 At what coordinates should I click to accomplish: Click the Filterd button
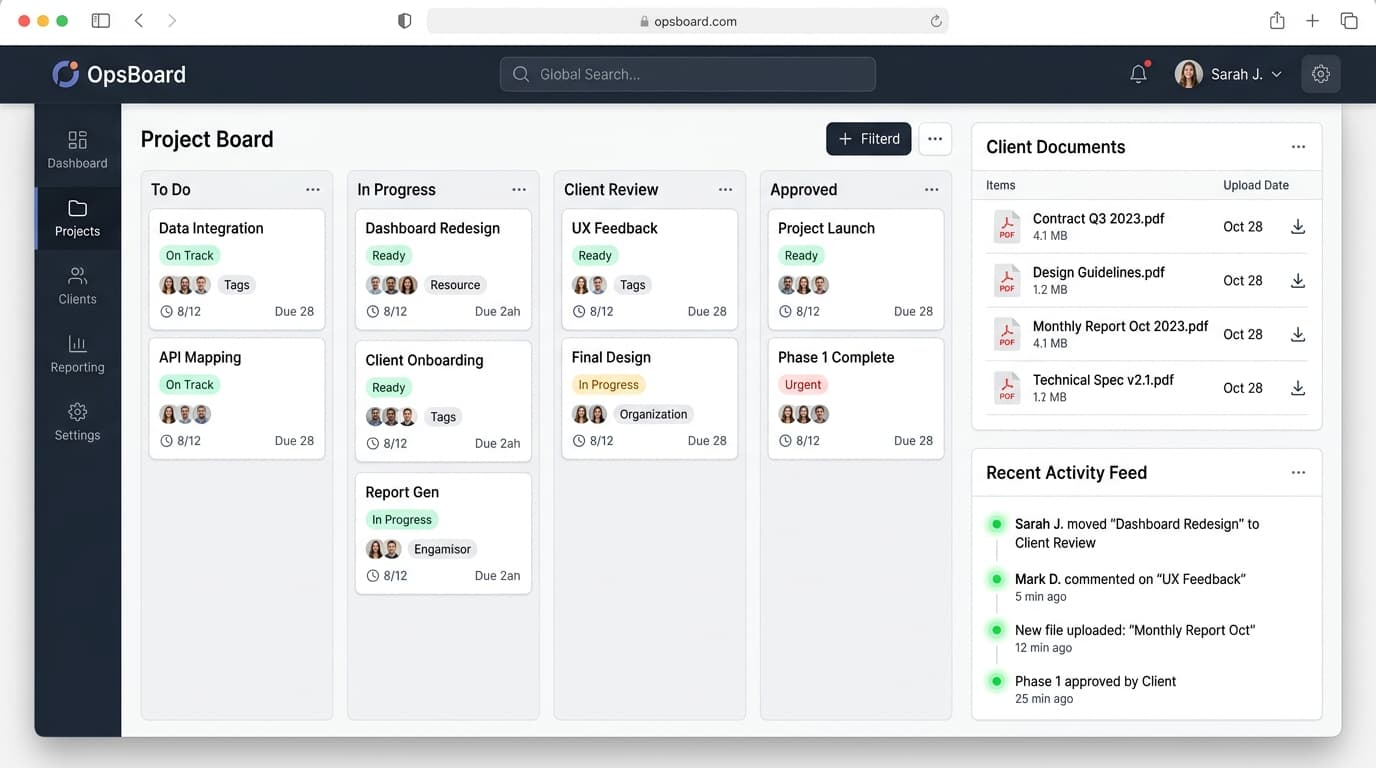point(869,139)
